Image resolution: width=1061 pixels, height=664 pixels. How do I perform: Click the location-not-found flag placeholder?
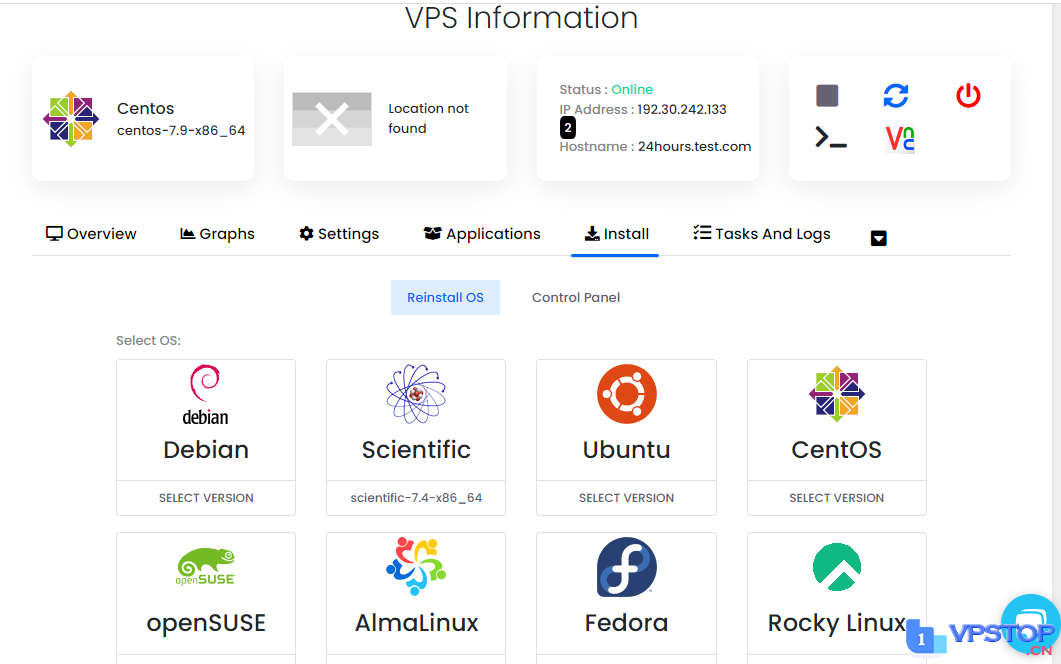[x=332, y=119]
